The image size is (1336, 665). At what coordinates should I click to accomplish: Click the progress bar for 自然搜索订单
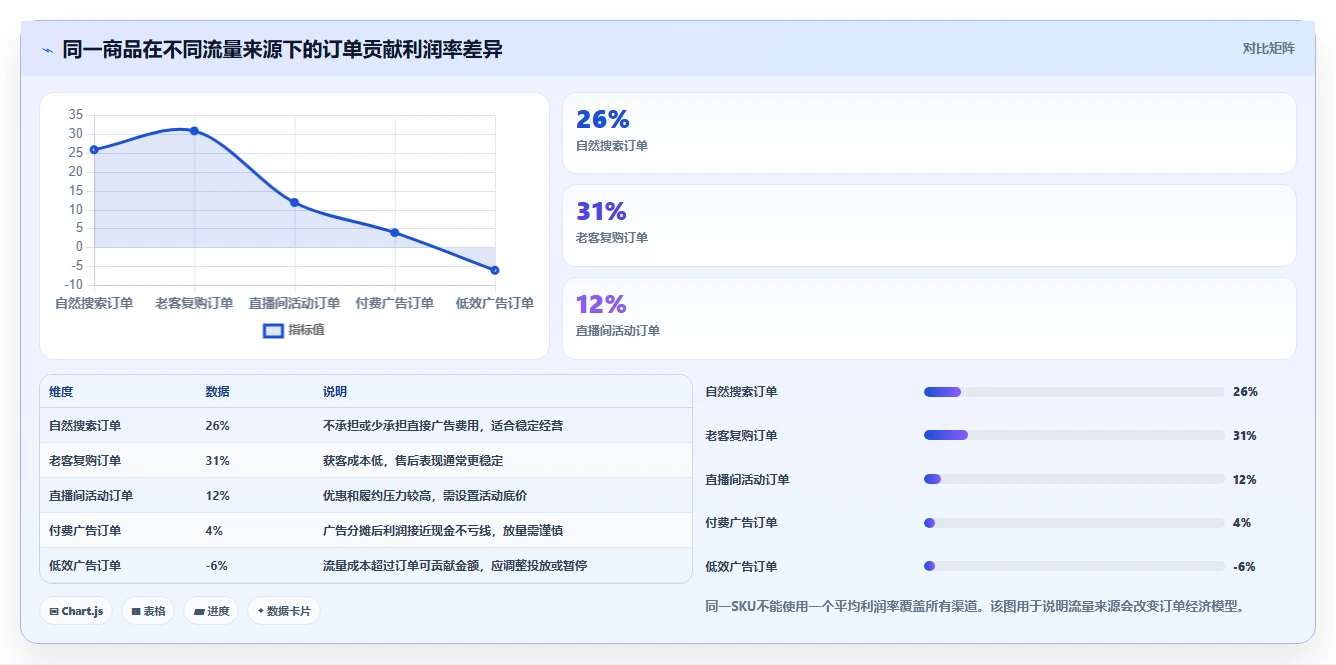coord(1074,392)
